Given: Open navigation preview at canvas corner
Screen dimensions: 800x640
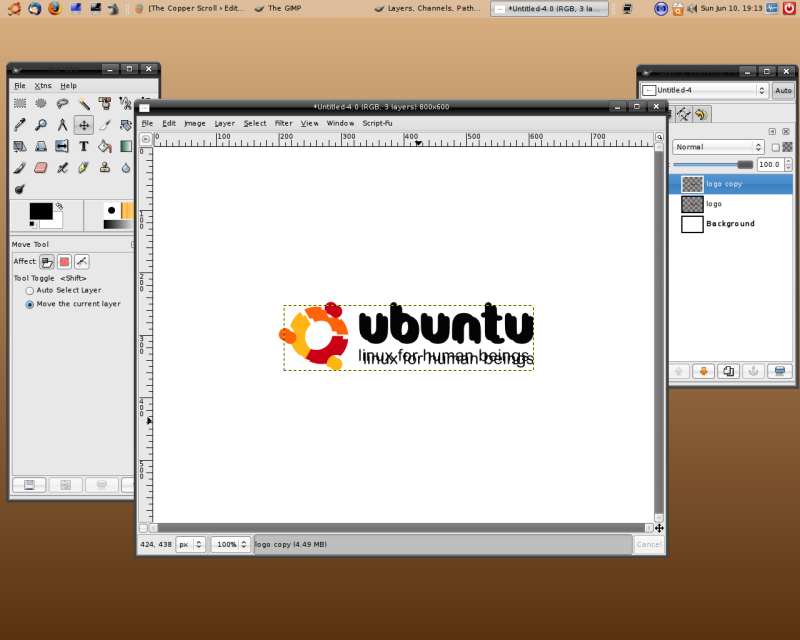Looking at the screenshot, I should pyautogui.click(x=659, y=528).
